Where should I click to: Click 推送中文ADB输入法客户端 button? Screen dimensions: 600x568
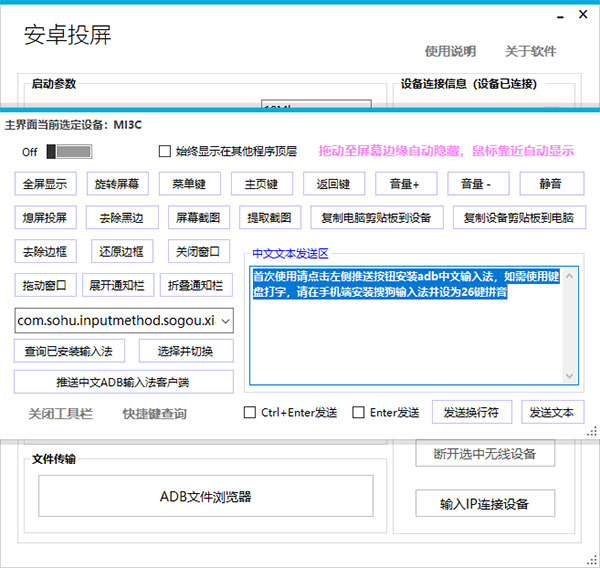click(123, 382)
